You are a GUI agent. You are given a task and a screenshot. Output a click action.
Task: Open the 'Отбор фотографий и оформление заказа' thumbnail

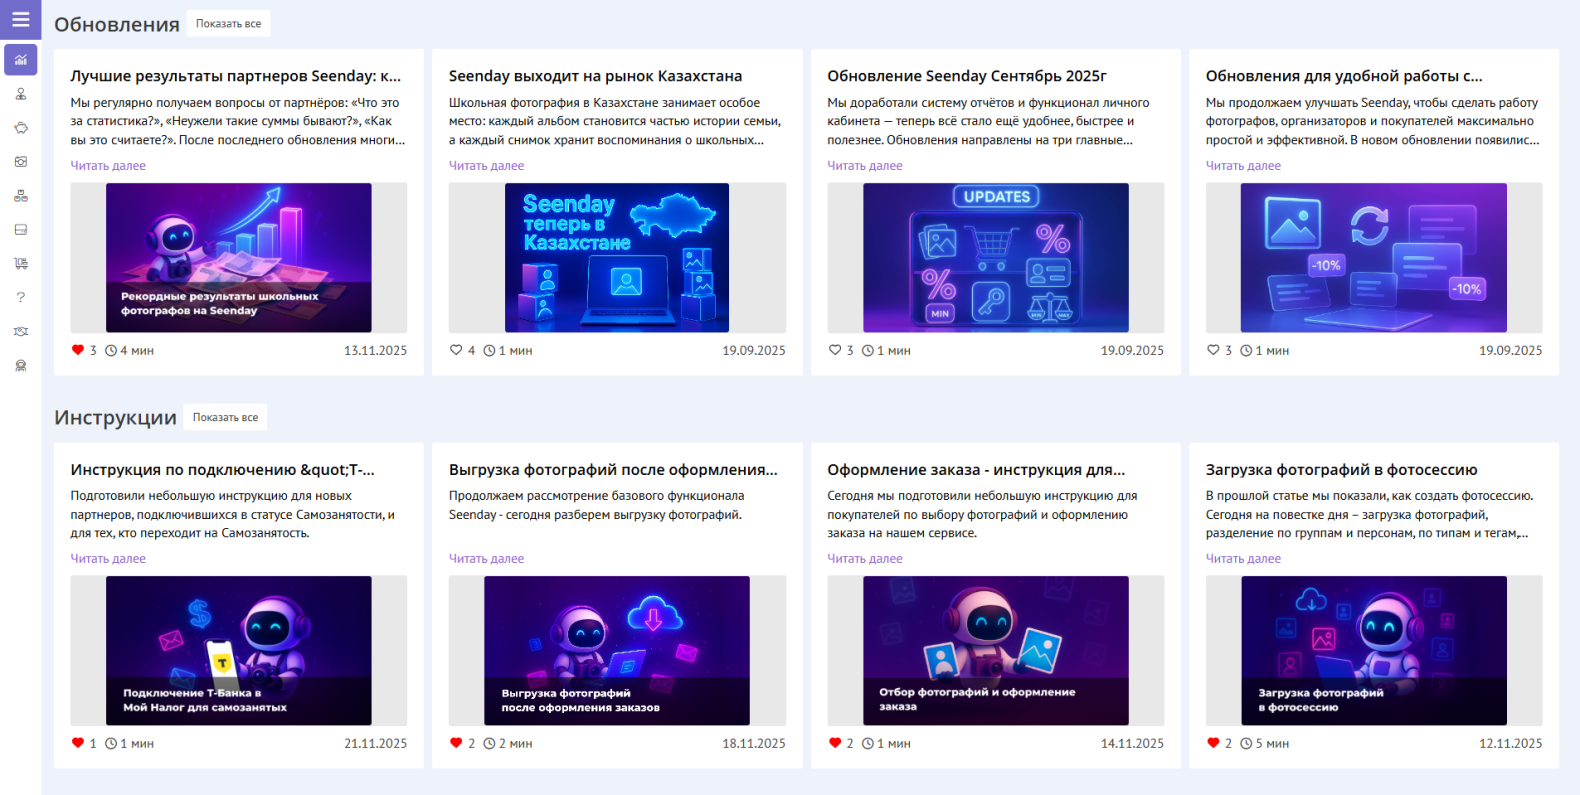pyautogui.click(x=995, y=650)
